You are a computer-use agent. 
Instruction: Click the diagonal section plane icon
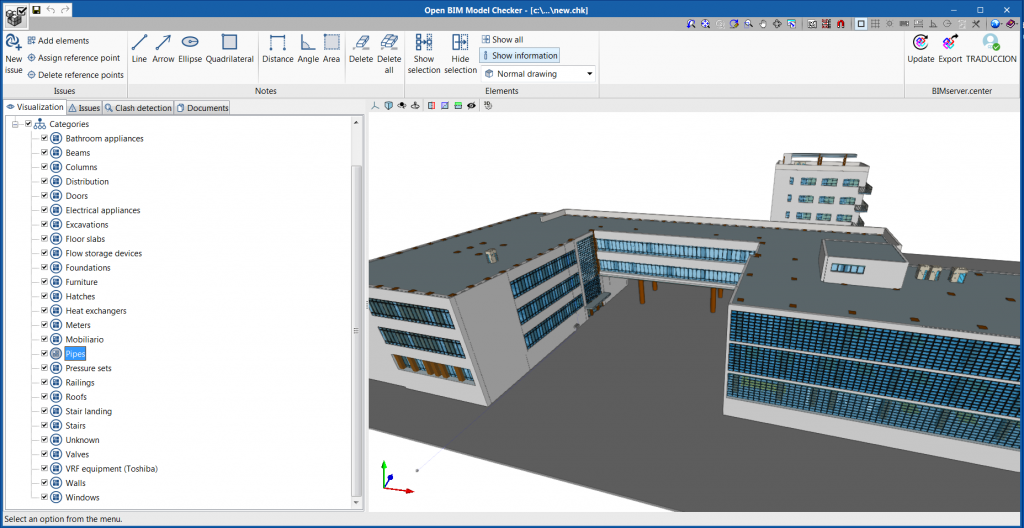(445, 106)
